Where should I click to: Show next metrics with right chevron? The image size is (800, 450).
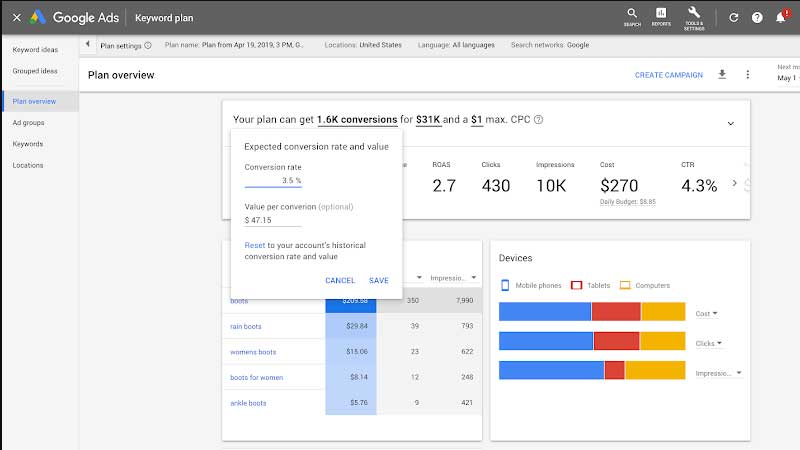[734, 183]
